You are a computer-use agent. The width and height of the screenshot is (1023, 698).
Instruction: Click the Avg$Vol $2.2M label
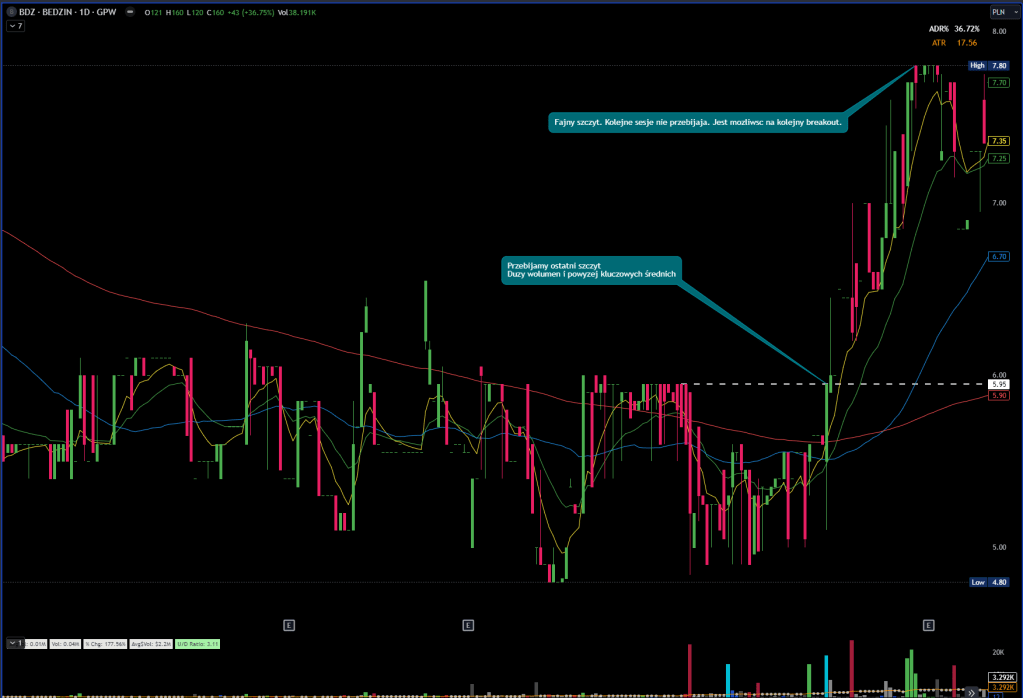[x=153, y=643]
